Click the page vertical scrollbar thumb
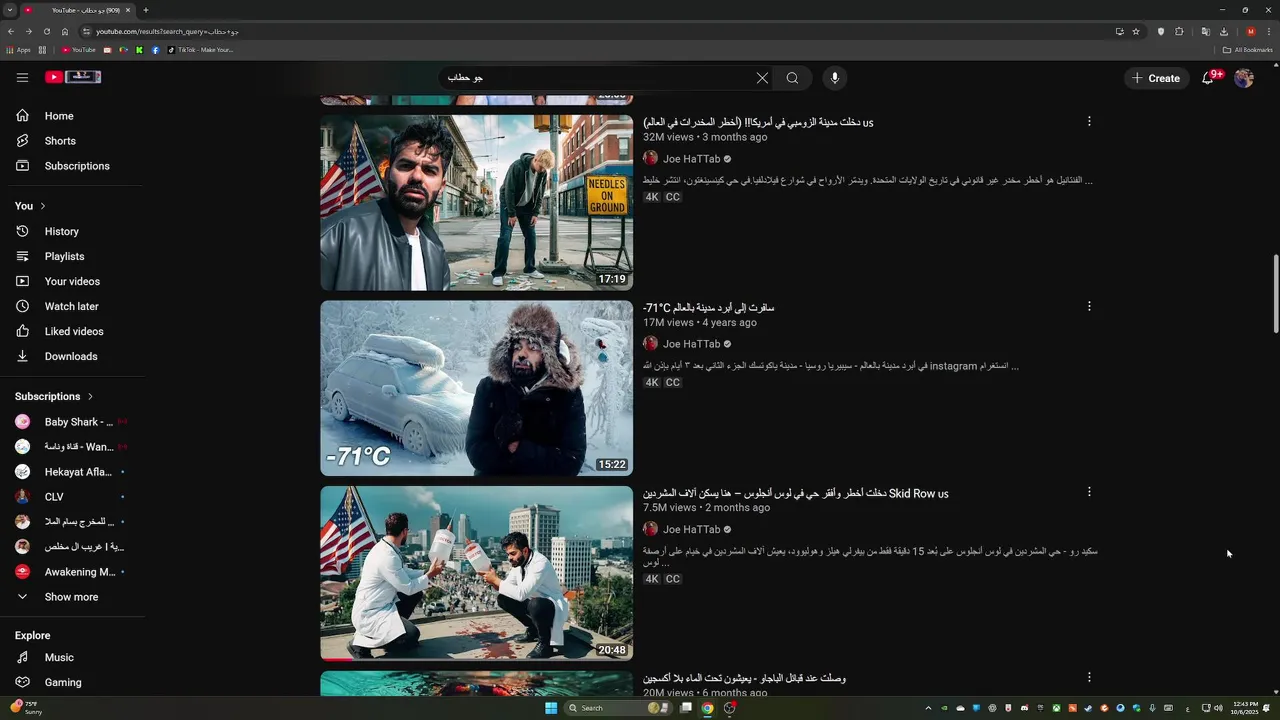The width and height of the screenshot is (1280, 720). [1275, 295]
